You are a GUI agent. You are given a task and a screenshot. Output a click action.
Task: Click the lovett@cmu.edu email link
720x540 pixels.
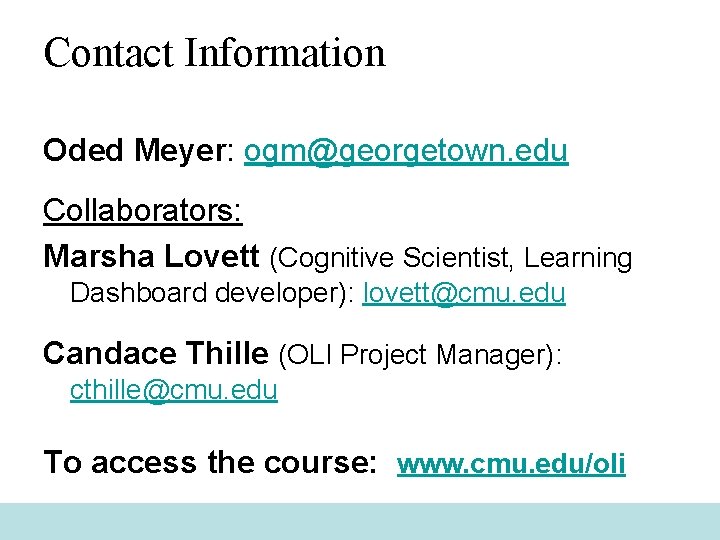[x=464, y=293]
